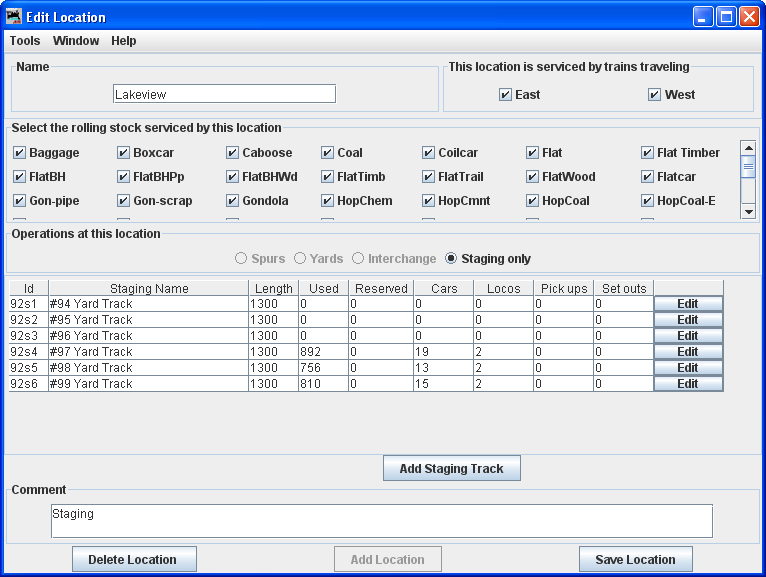The height and width of the screenshot is (577, 766).
Task: Click Add Staging Track button
Action: [x=452, y=468]
